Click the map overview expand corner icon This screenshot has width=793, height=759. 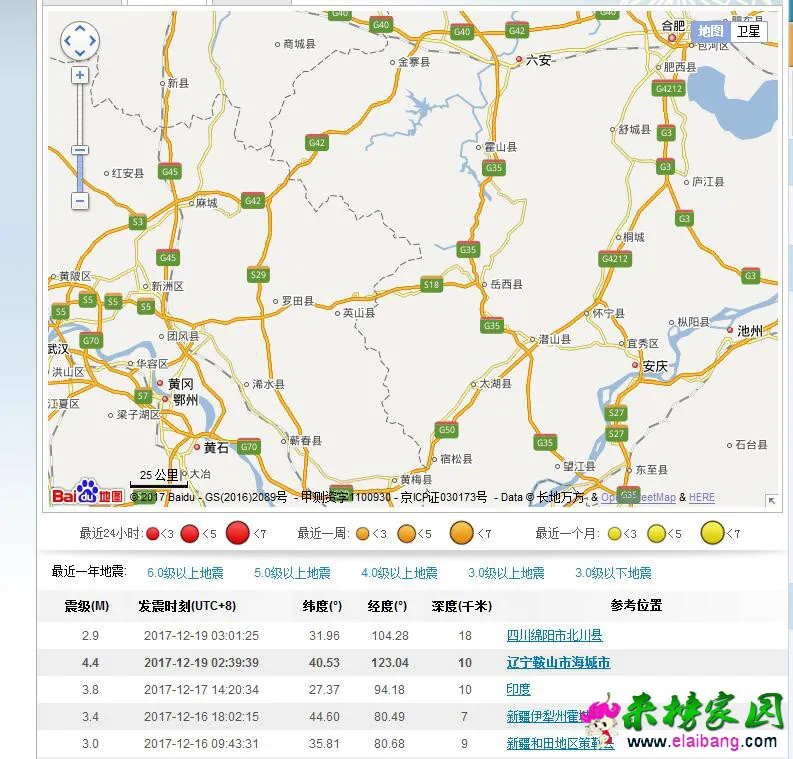[x=771, y=500]
